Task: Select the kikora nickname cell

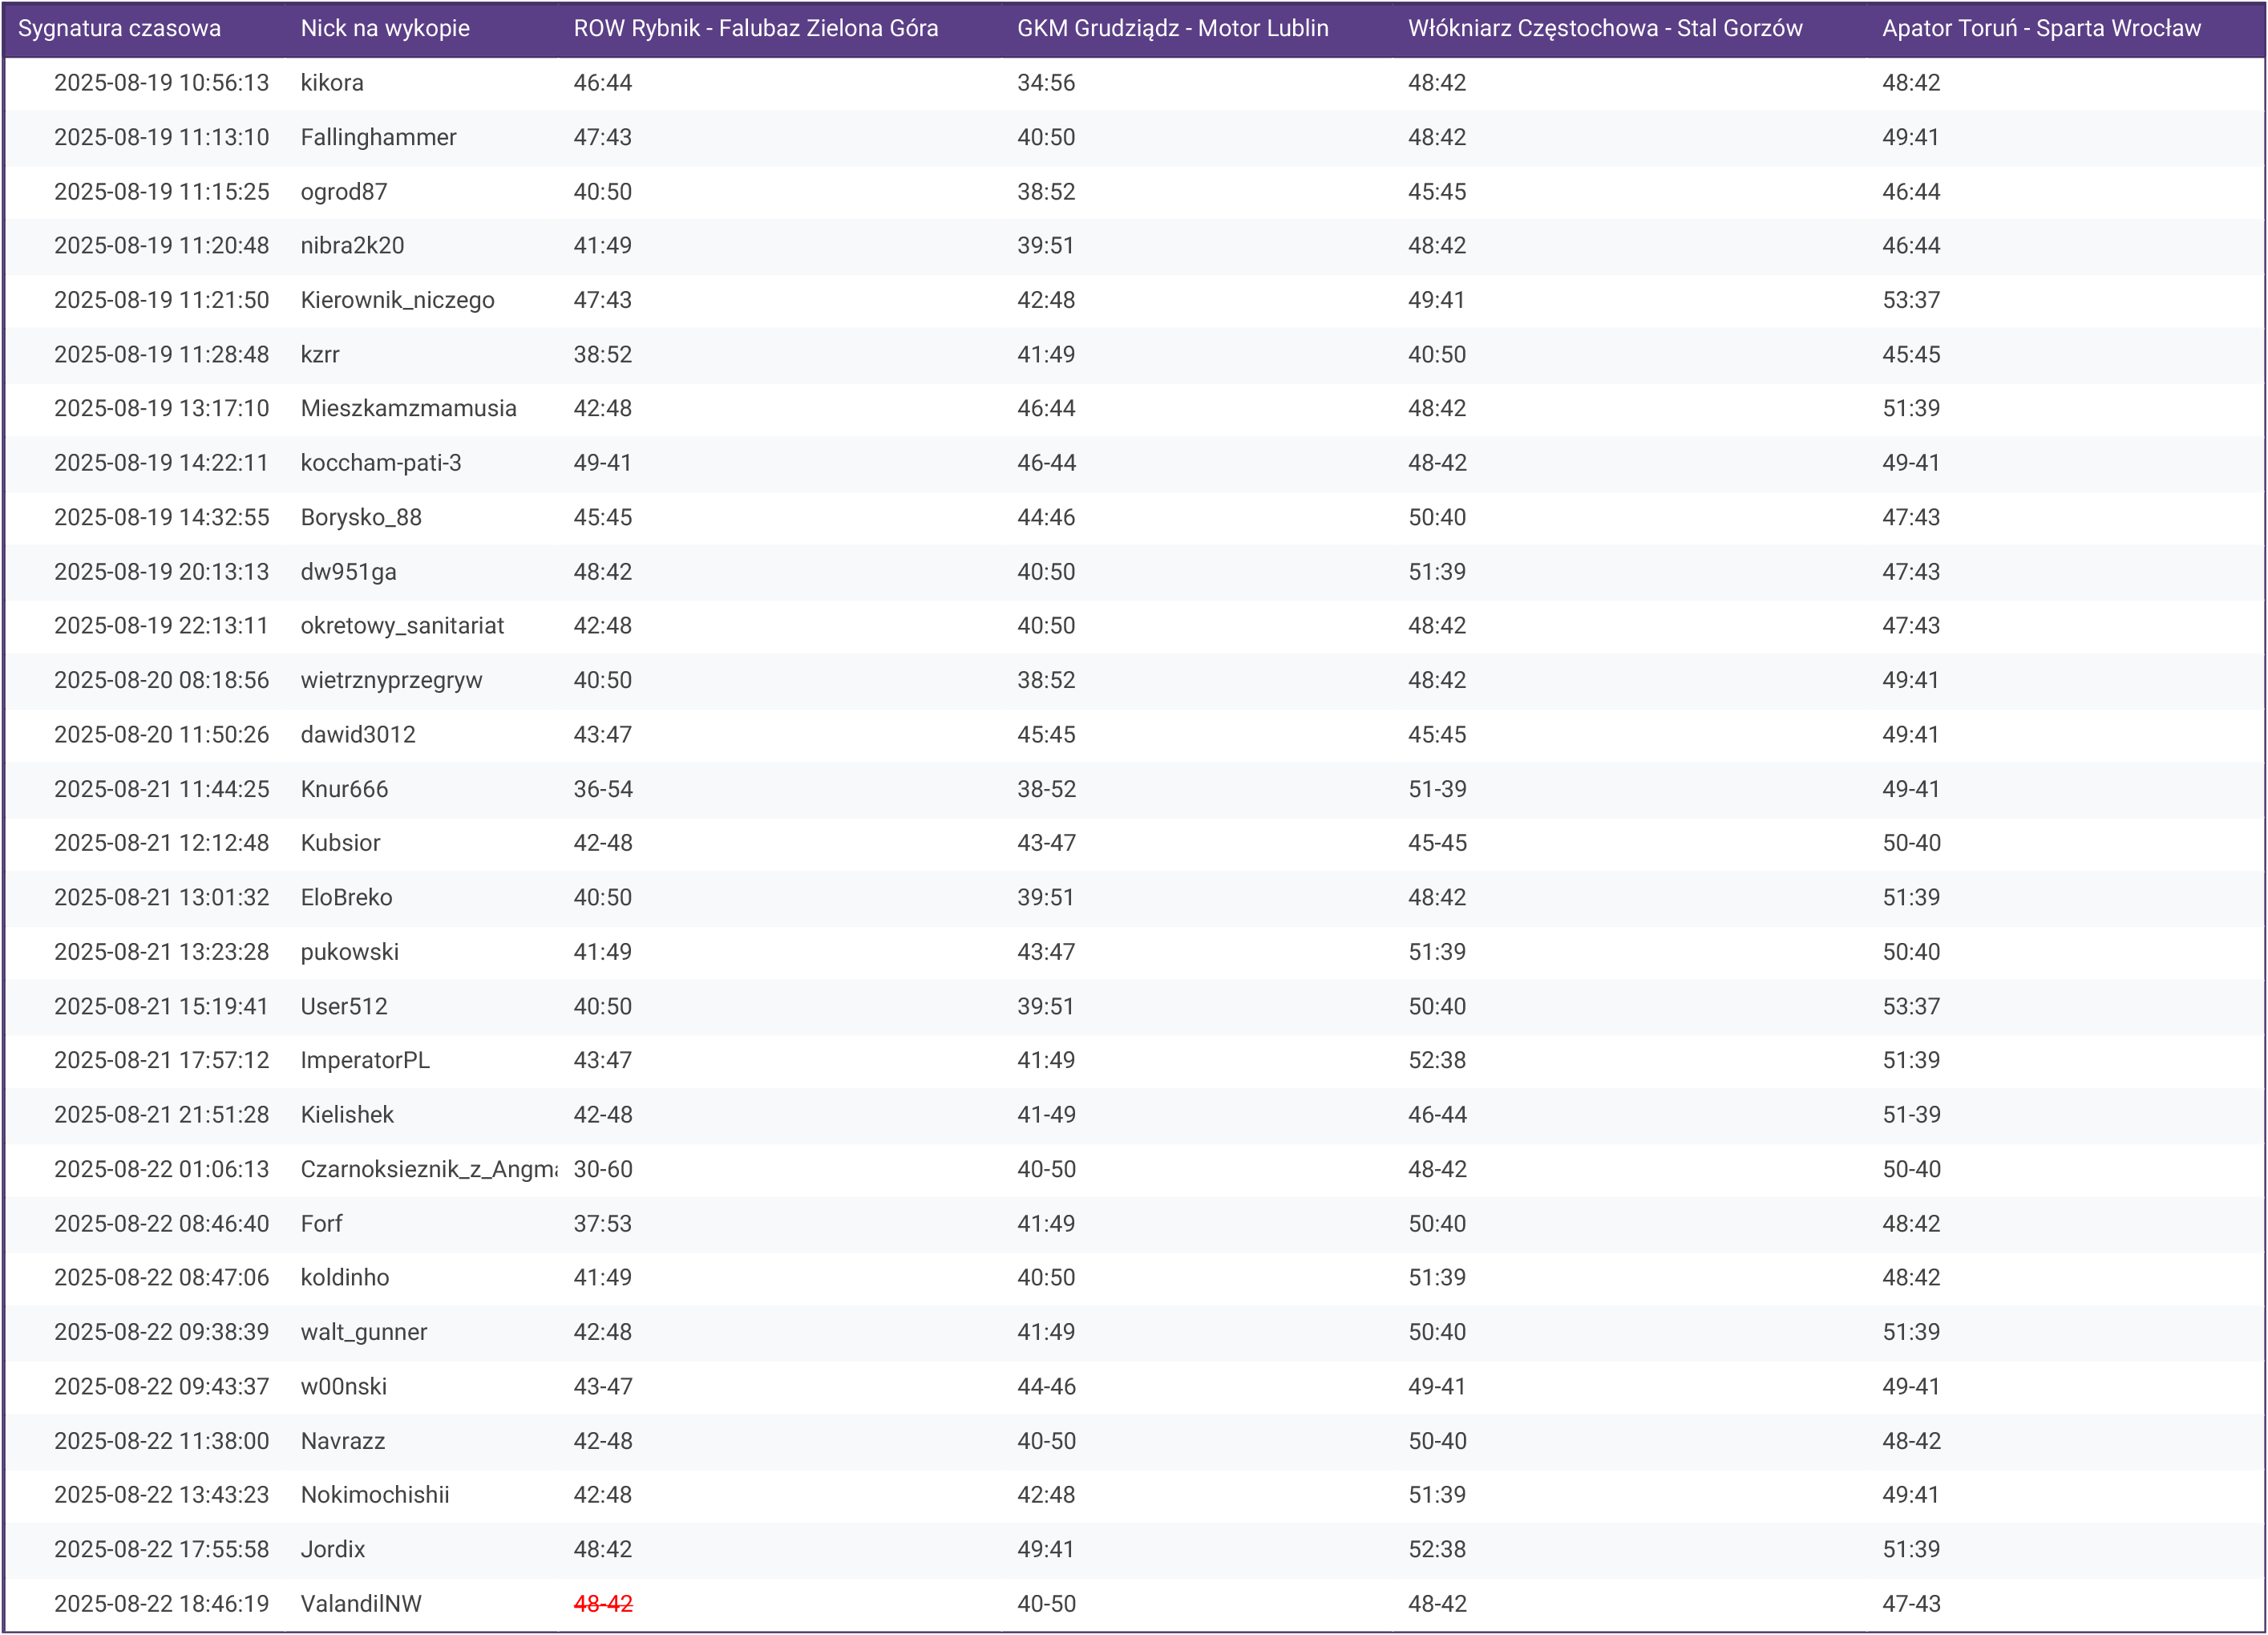Action: [x=332, y=83]
